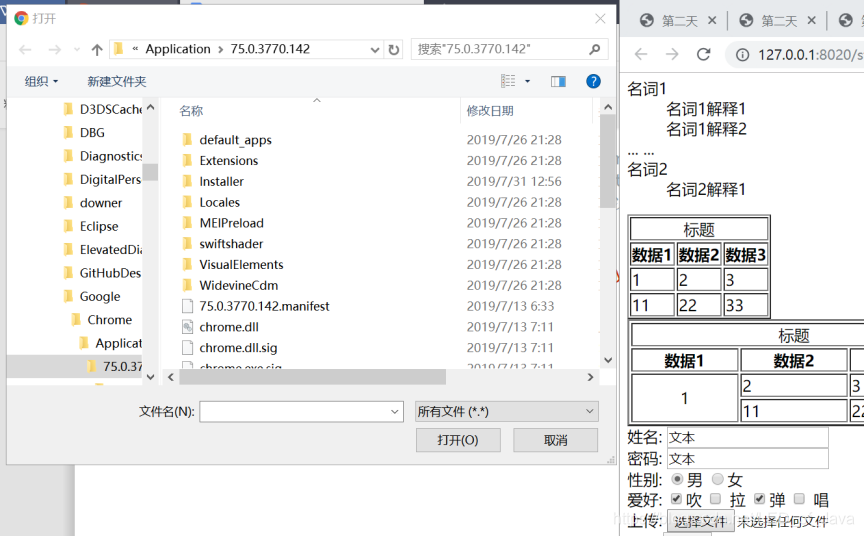Uncheck the 吹 hobby checkbox
Screen dimensions: 864x537
tap(677, 499)
